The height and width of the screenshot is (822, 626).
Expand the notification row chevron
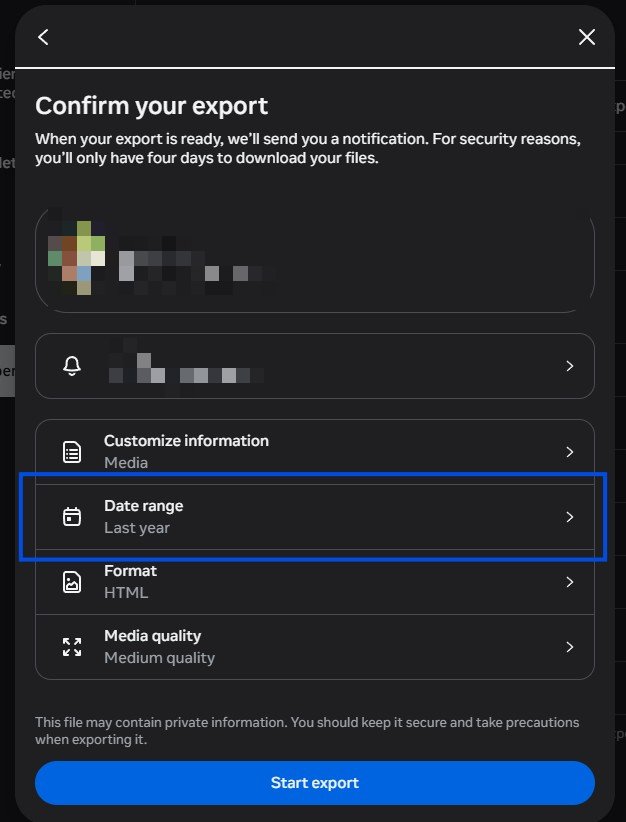tap(570, 366)
